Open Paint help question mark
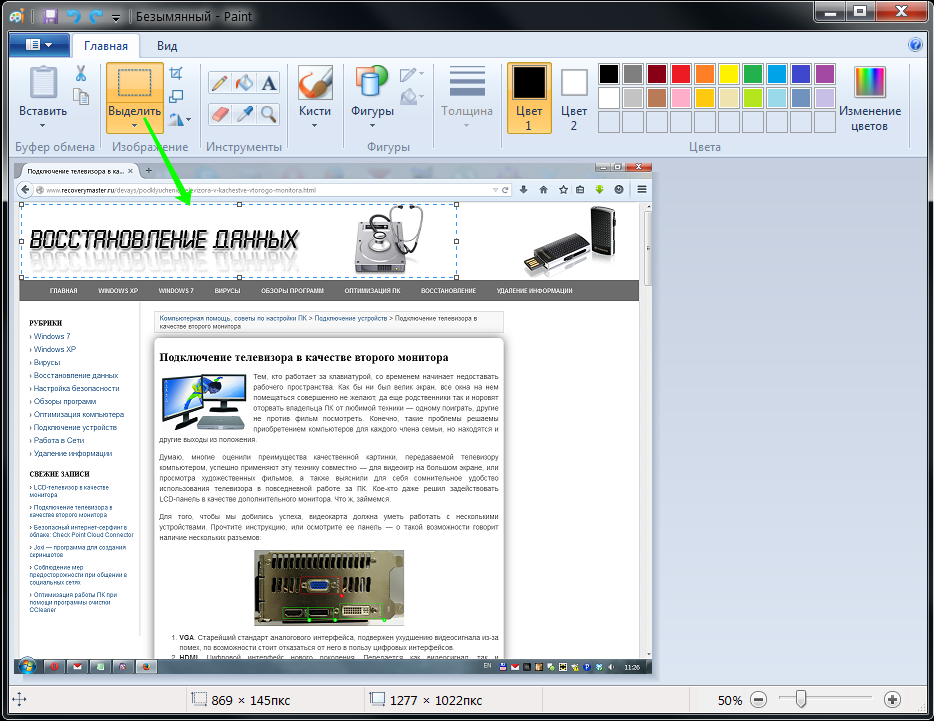Viewport: 934px width, 721px height. 915,45
